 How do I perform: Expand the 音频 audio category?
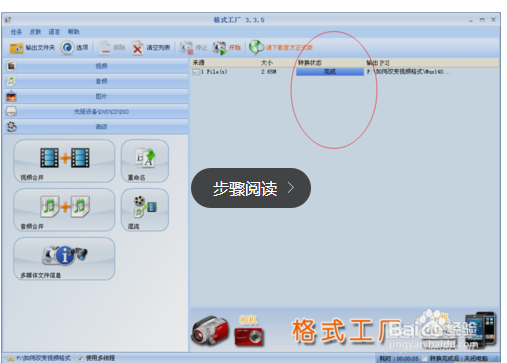96,81
